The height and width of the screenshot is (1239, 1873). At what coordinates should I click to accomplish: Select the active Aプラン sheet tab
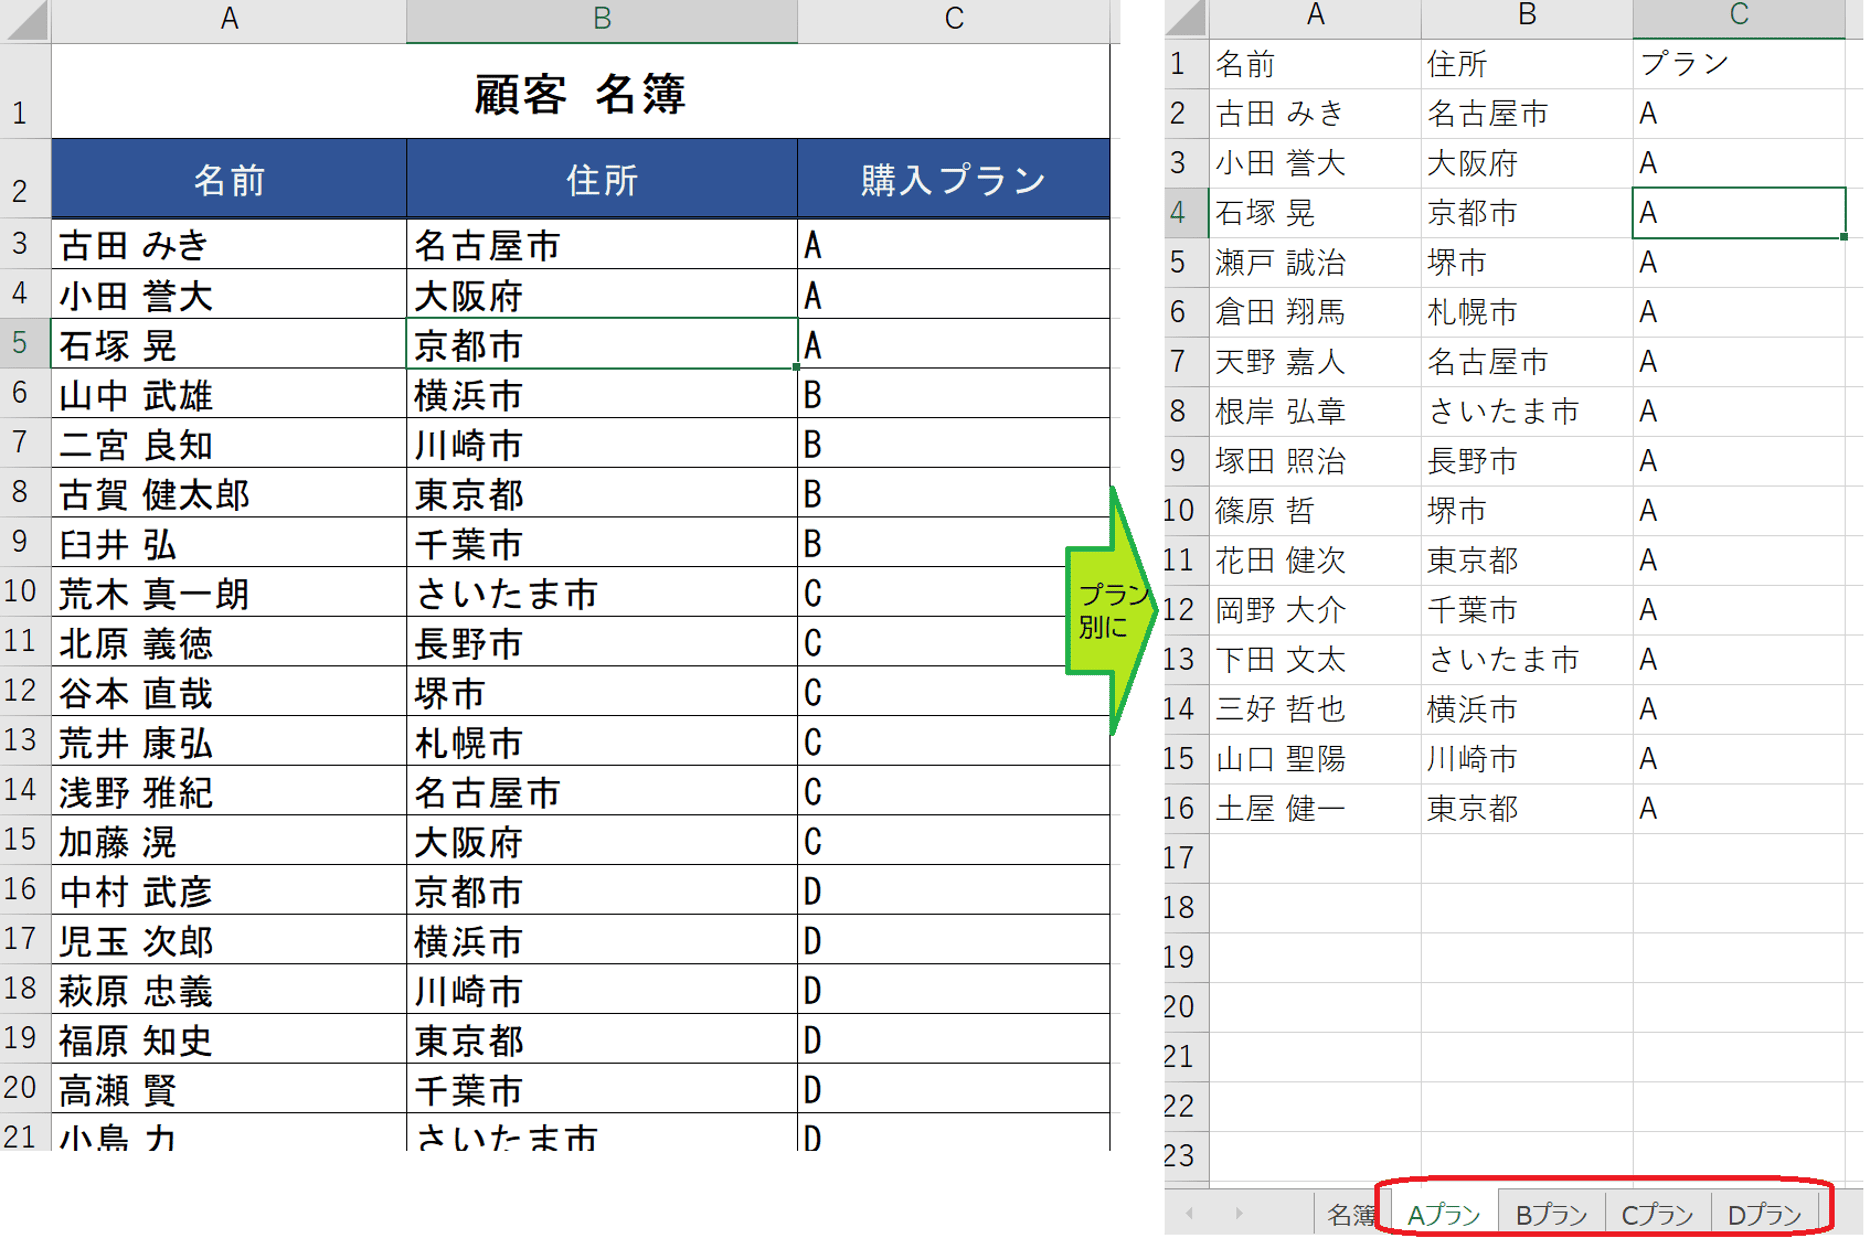1443,1215
